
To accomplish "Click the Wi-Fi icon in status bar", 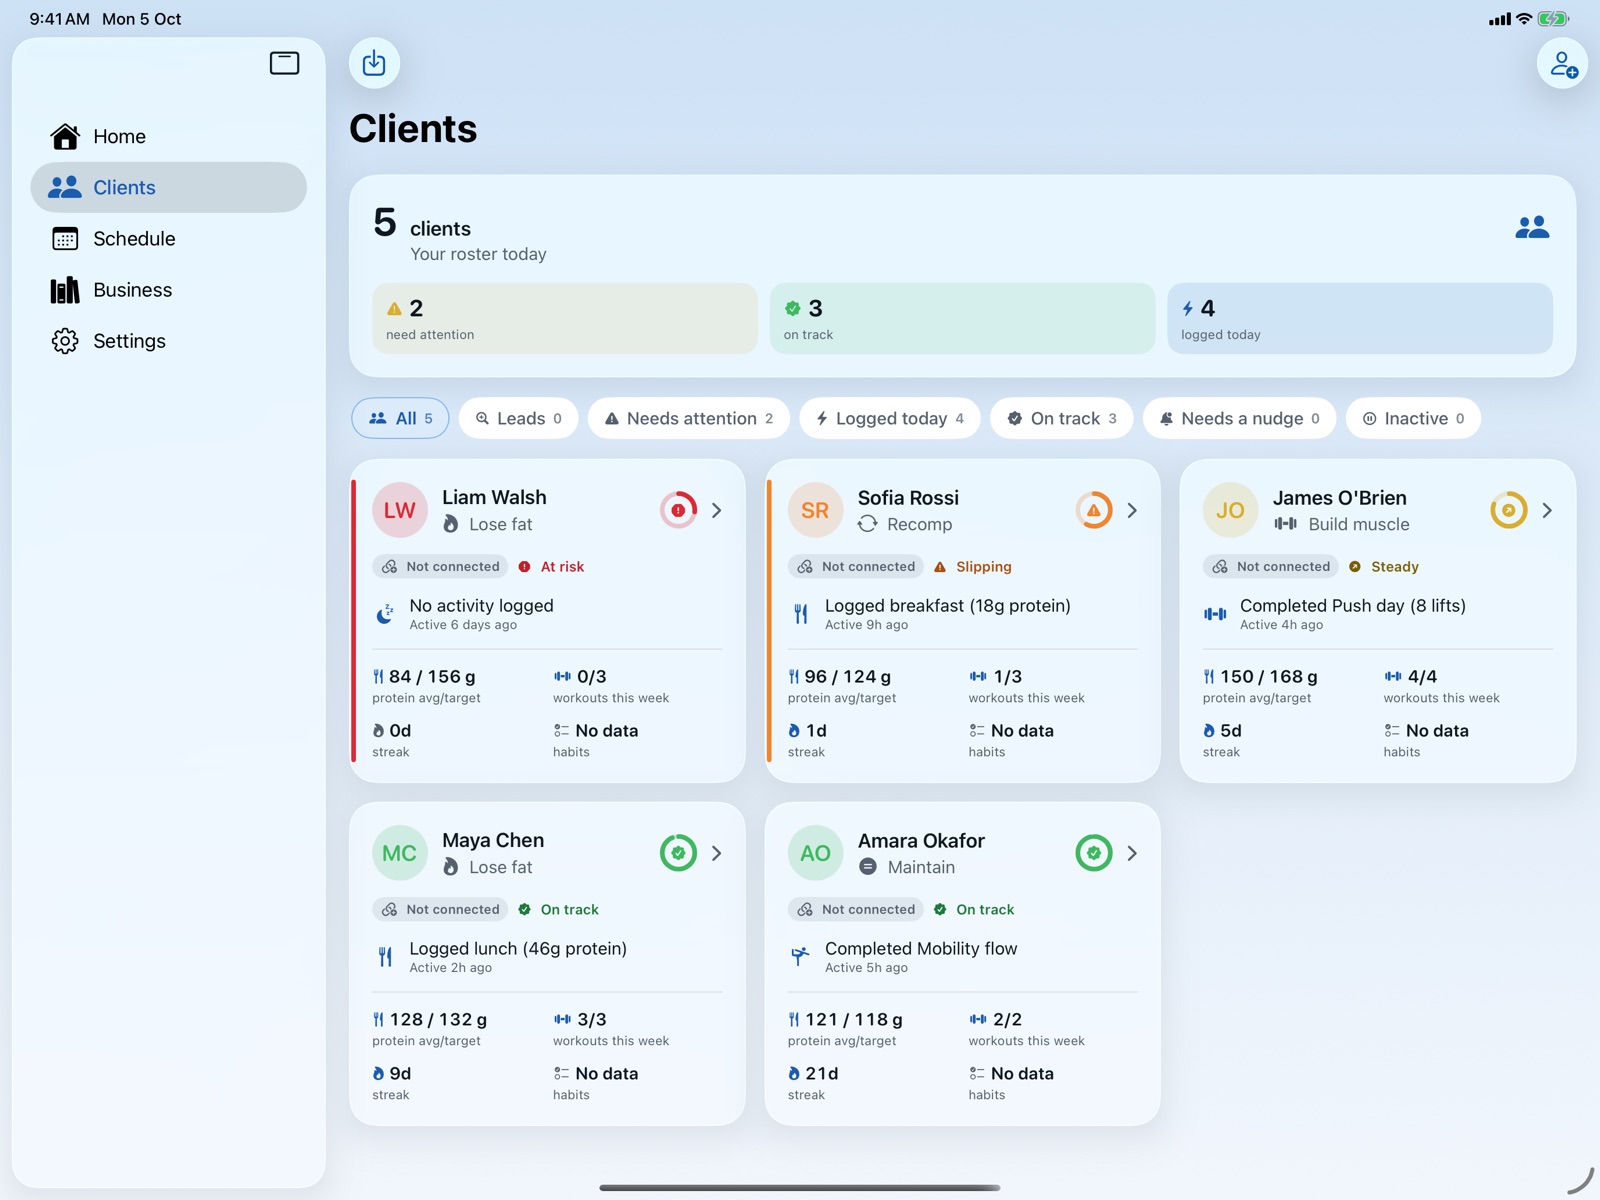I will click(x=1524, y=19).
